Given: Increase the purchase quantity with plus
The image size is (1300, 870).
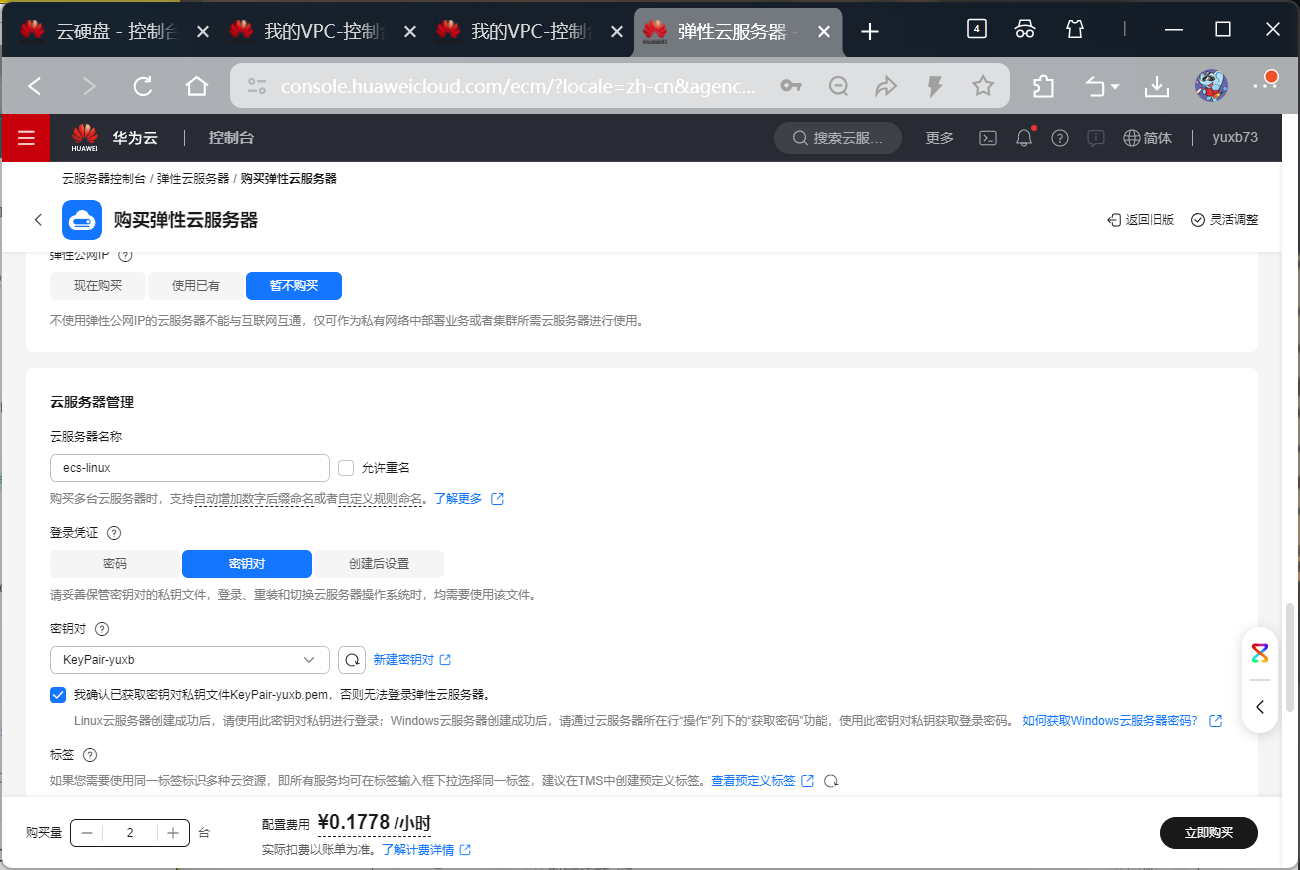Looking at the screenshot, I should tap(173, 833).
